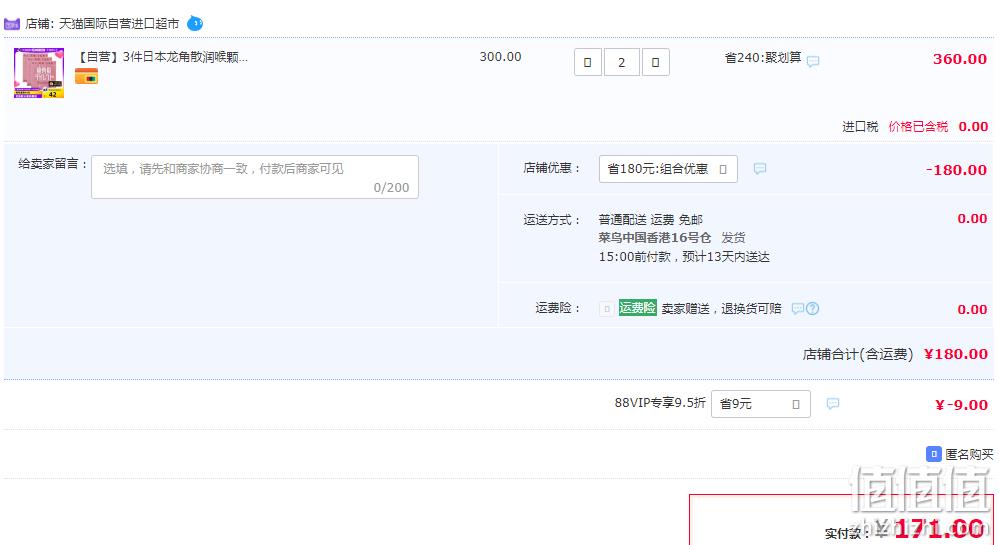Click the orange card icon under product
This screenshot has width=999, height=545.
[x=86, y=77]
